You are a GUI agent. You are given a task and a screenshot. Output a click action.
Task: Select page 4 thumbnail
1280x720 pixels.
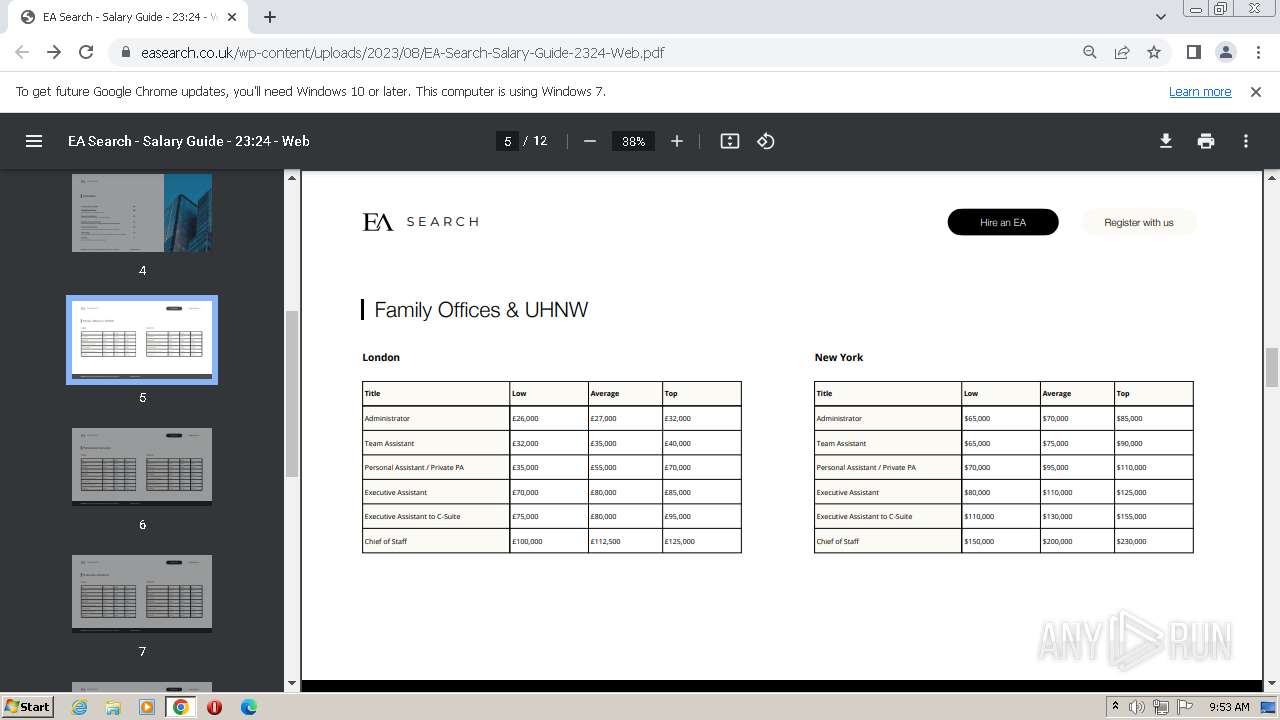pyautogui.click(x=142, y=212)
